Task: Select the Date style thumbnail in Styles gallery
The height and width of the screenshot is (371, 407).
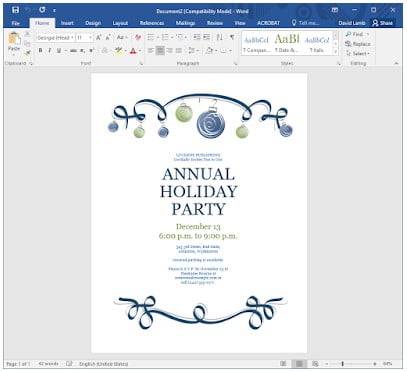Action: tap(287, 43)
